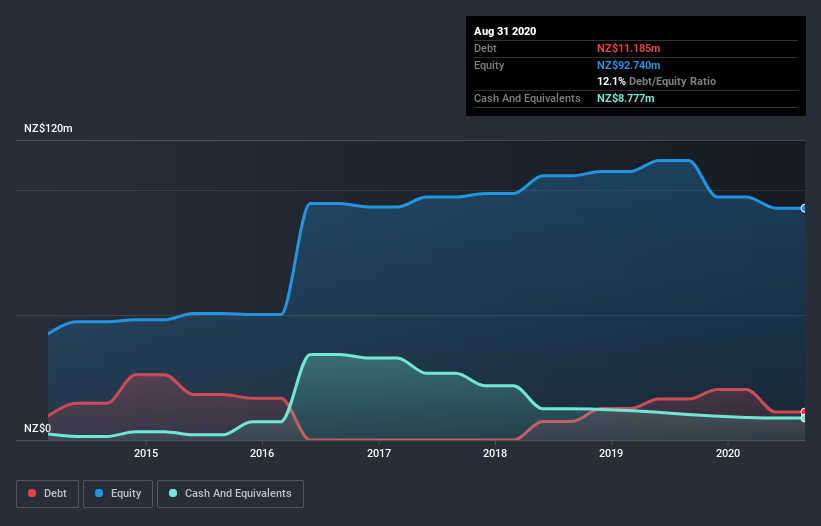This screenshot has height=526, width=821.
Task: Click the 2020 x-axis label
Action: click(728, 453)
